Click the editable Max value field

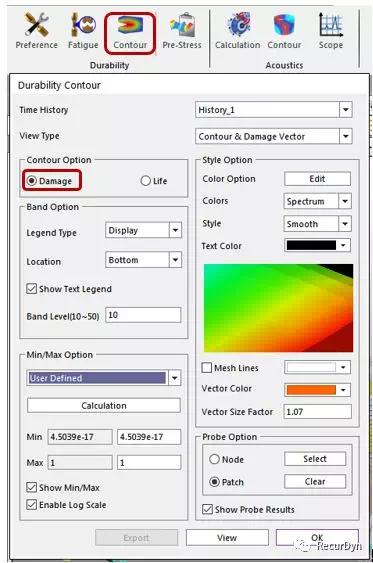(149, 462)
